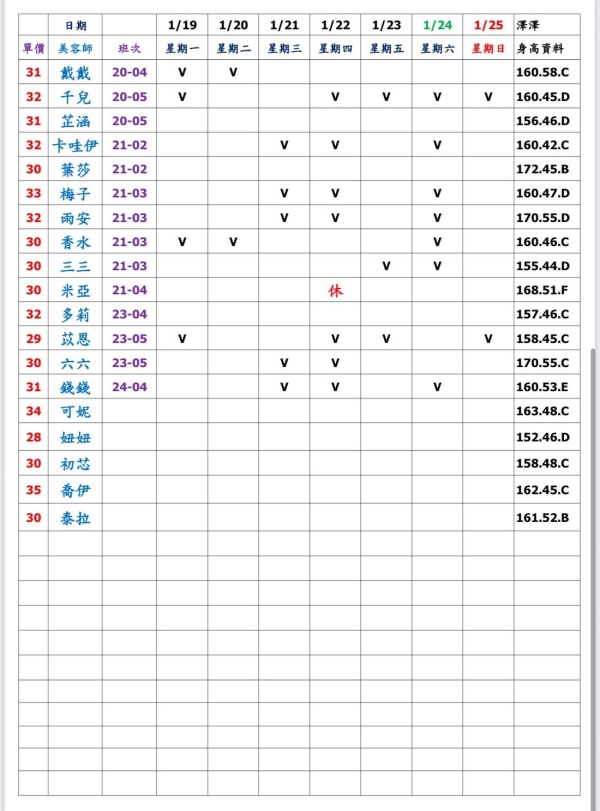Click the name 泰拉 in last filled row
The height and width of the screenshot is (811, 600).
click(75, 518)
